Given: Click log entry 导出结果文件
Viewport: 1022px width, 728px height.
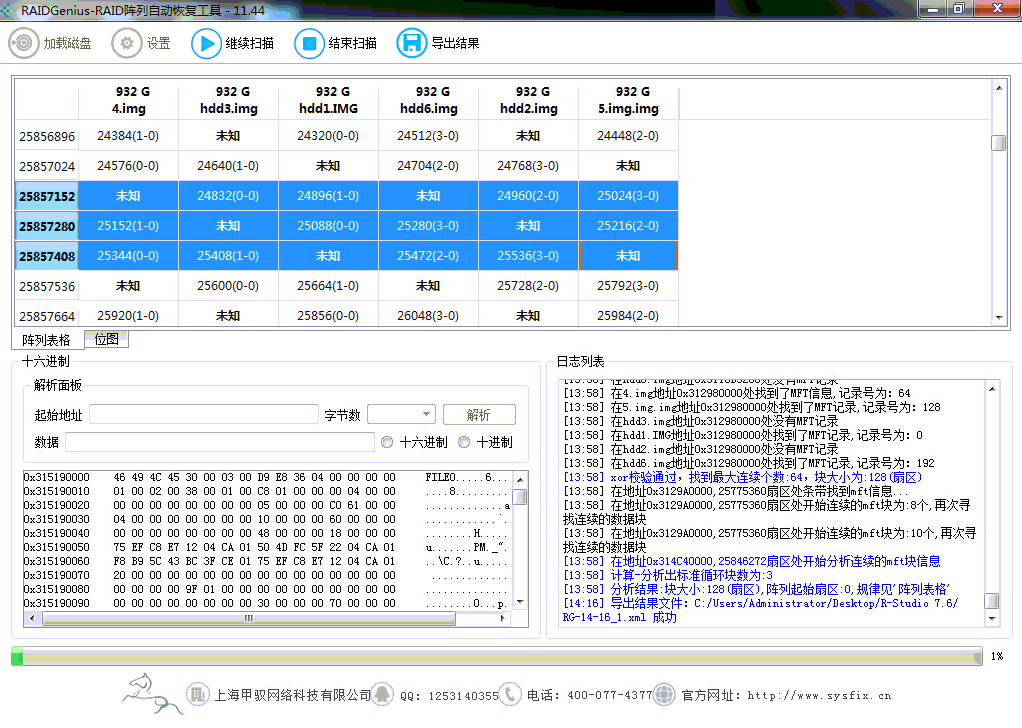Looking at the screenshot, I should point(761,610).
